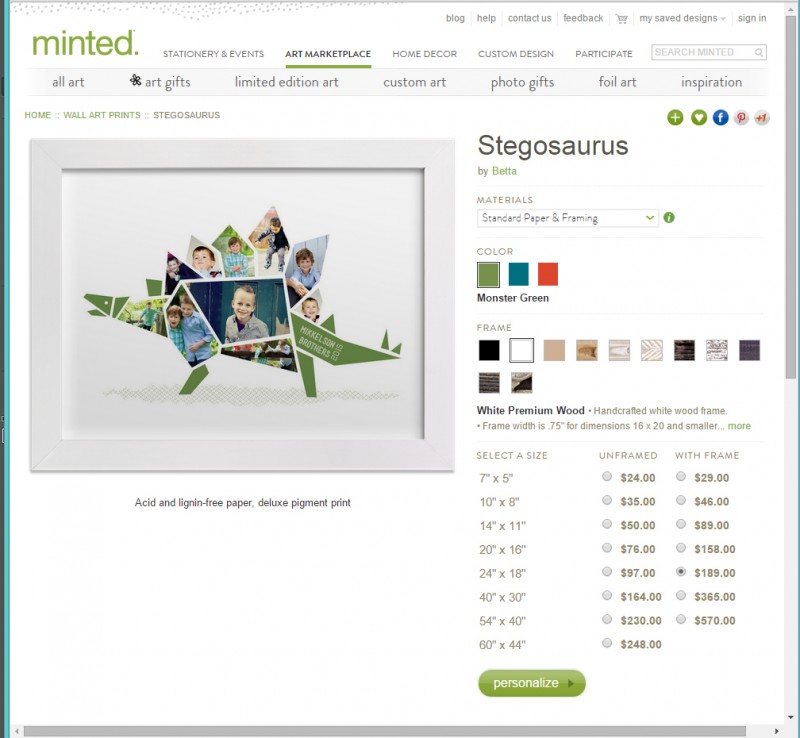Open the Standard Paper & Framing dropdown
Image resolution: width=800 pixels, height=738 pixels.
(x=567, y=218)
